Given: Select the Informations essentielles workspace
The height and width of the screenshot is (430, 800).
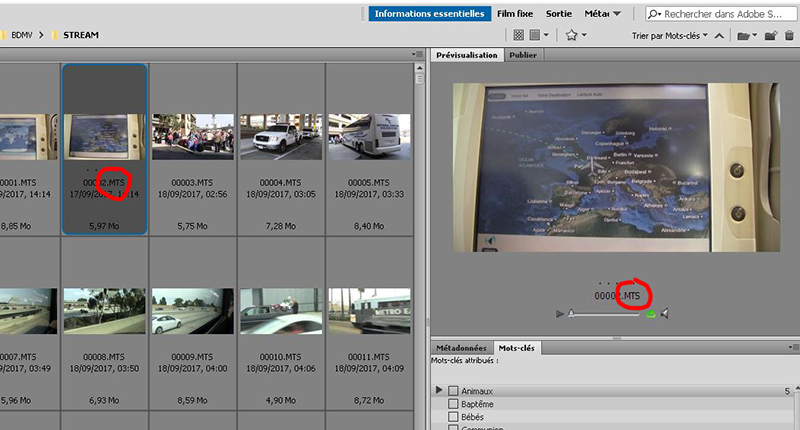Looking at the screenshot, I should [430, 14].
